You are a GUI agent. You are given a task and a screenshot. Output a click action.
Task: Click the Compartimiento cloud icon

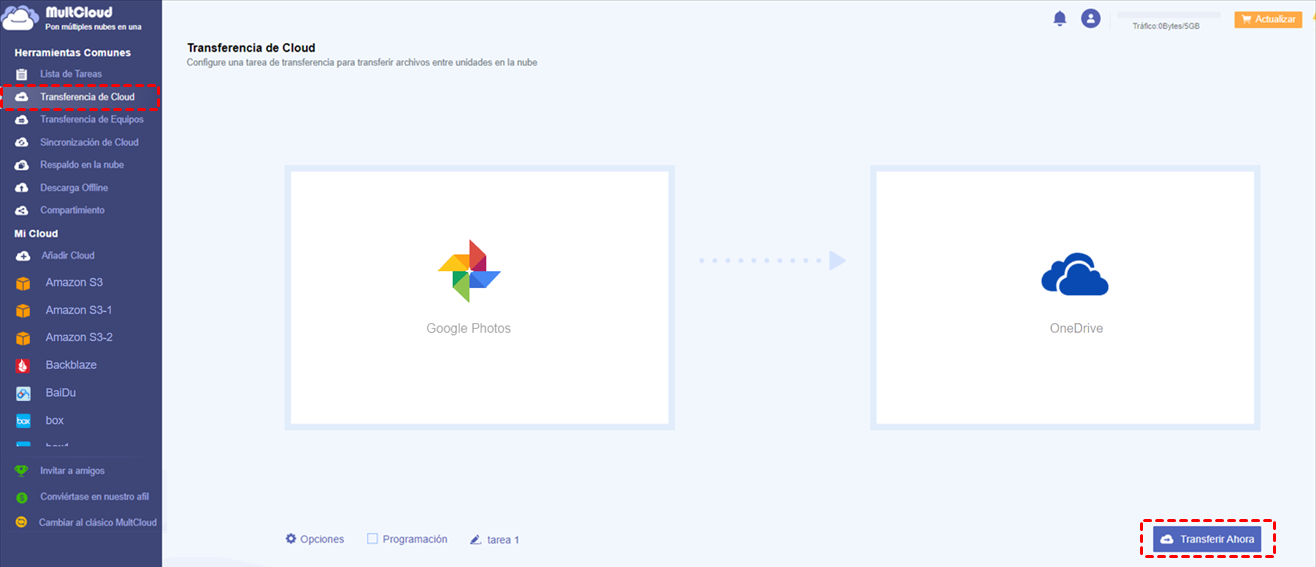[22, 210]
